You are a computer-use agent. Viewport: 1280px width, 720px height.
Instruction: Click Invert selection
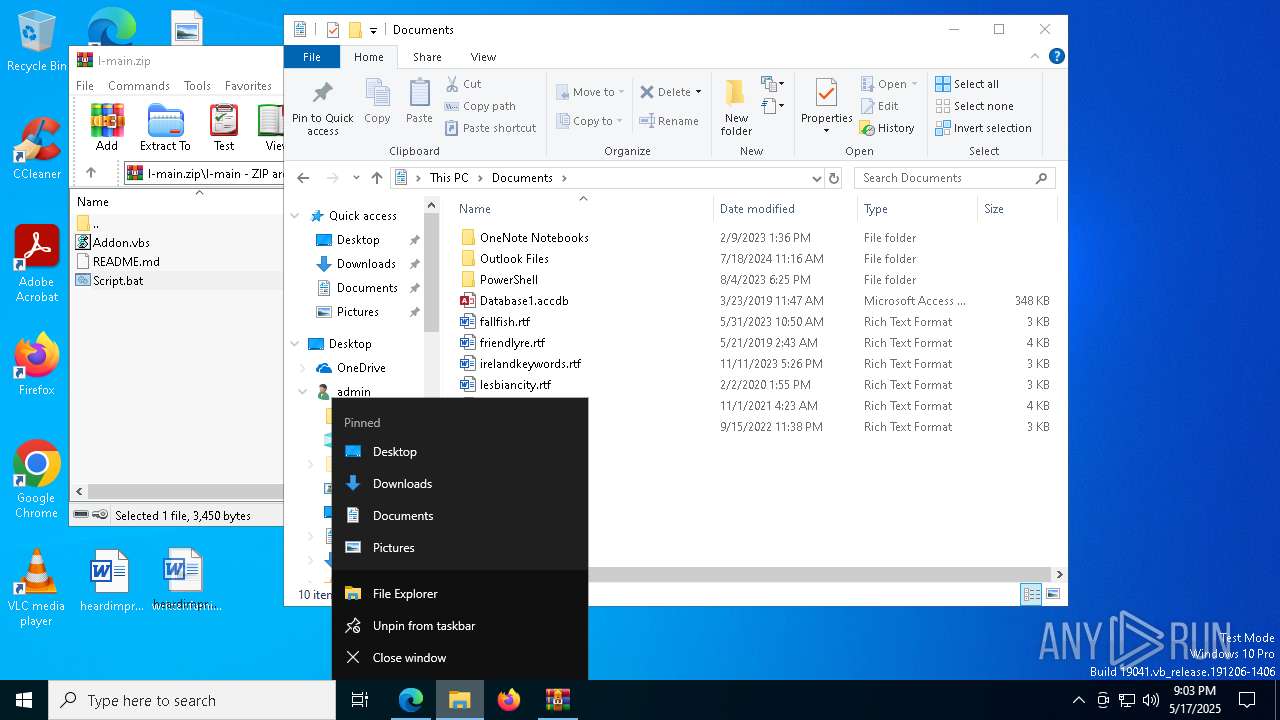[x=983, y=128]
